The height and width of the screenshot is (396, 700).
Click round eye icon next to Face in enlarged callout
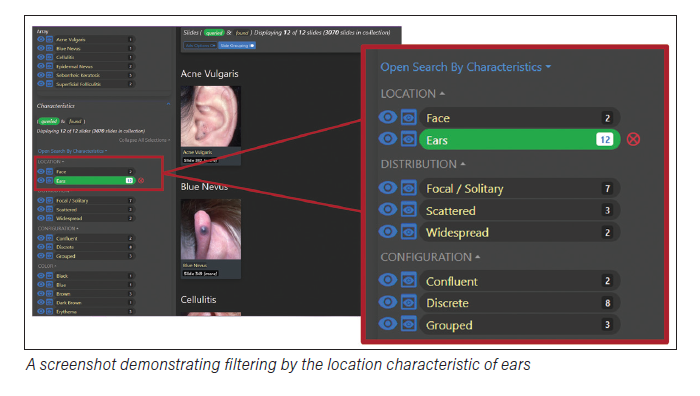[x=388, y=117]
